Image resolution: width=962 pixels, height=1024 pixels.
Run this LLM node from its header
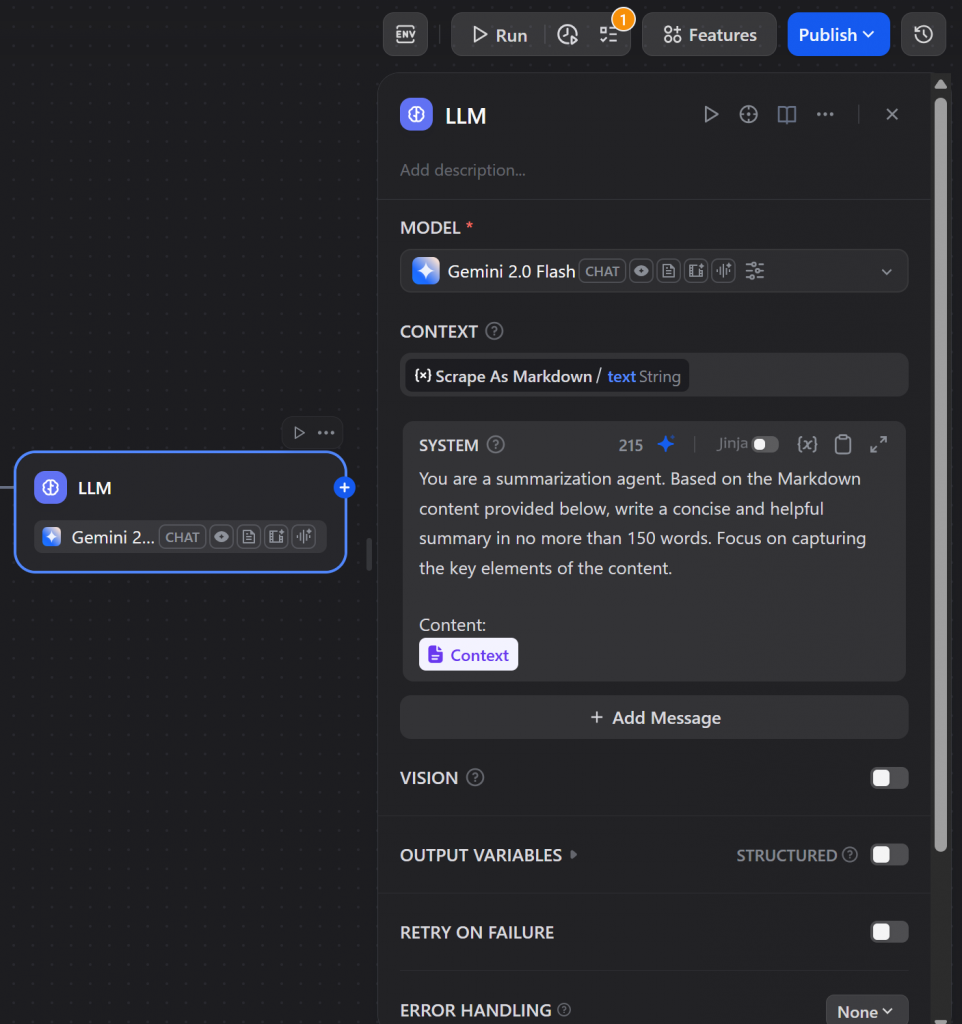pyautogui.click(x=711, y=114)
